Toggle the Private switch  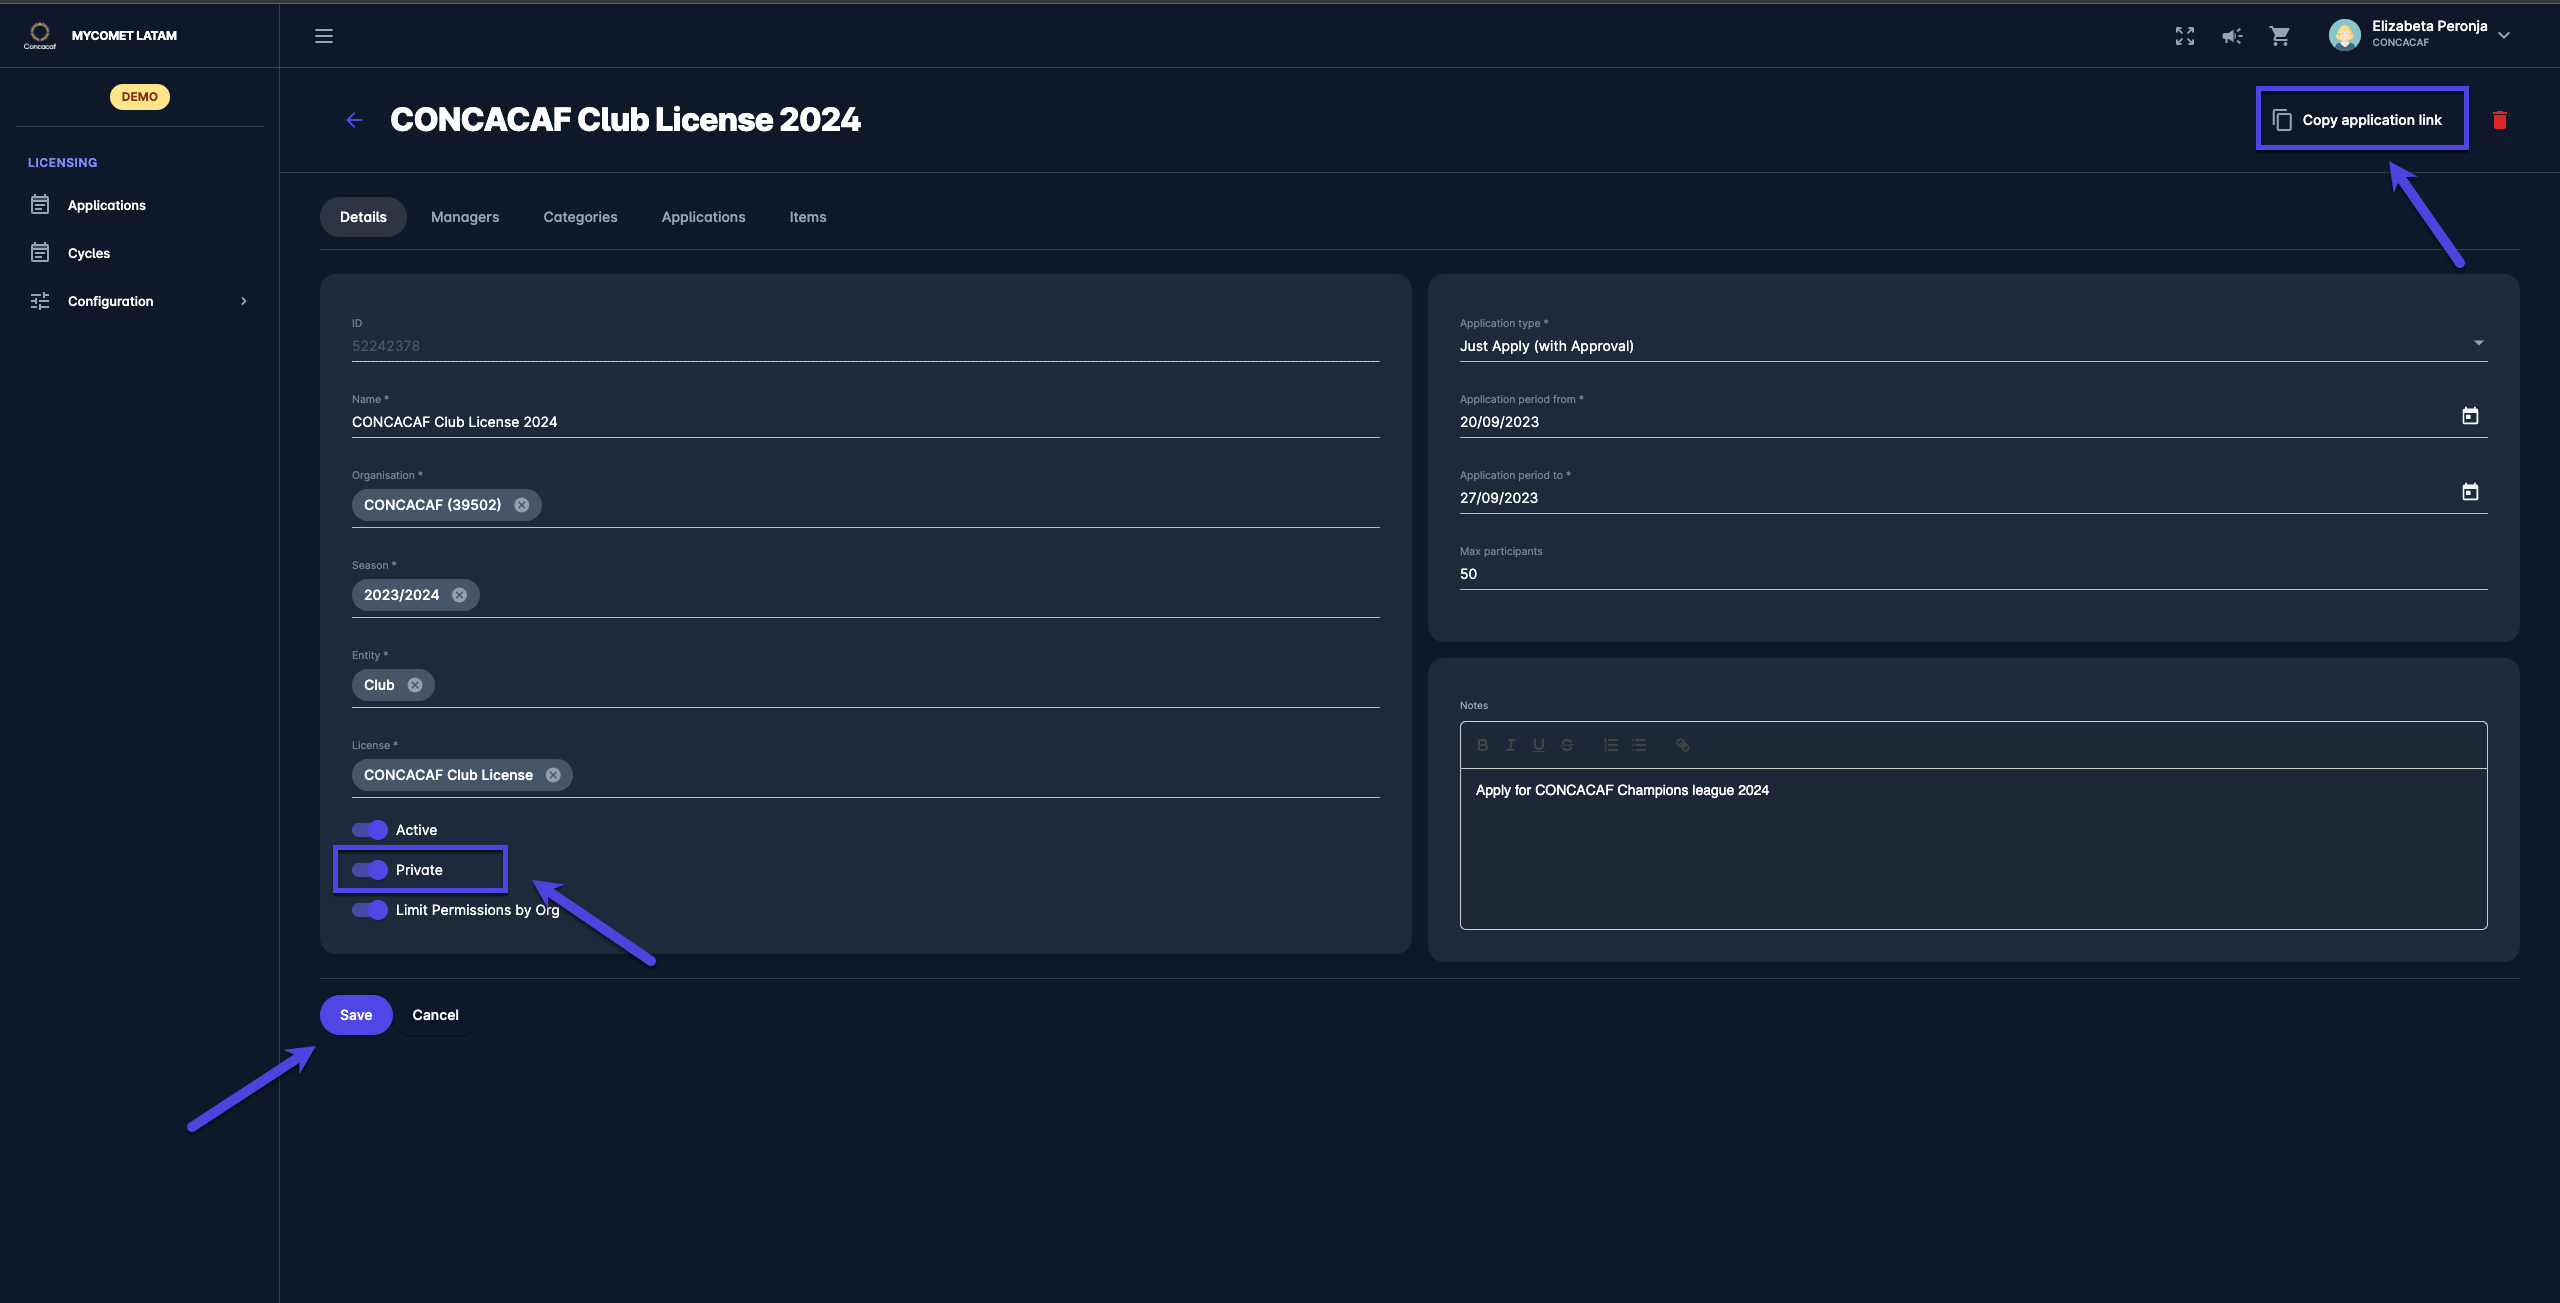(x=370, y=870)
